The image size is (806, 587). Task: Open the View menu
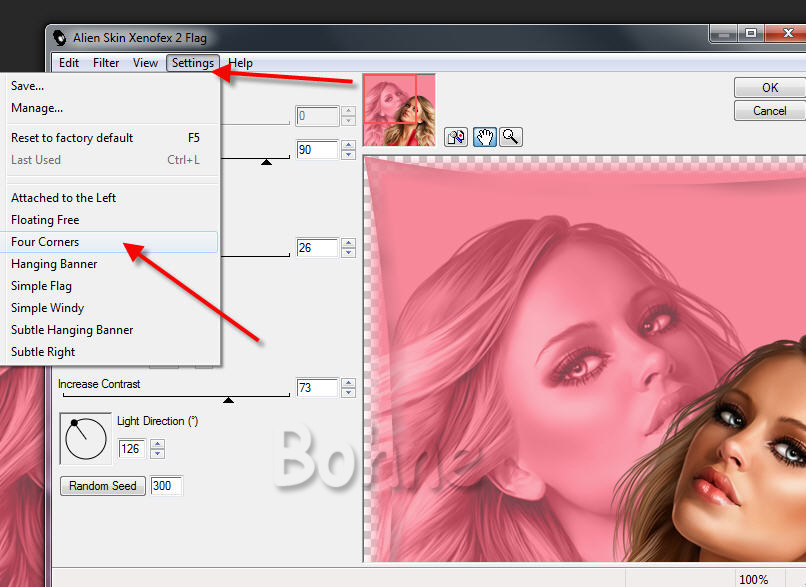[145, 63]
